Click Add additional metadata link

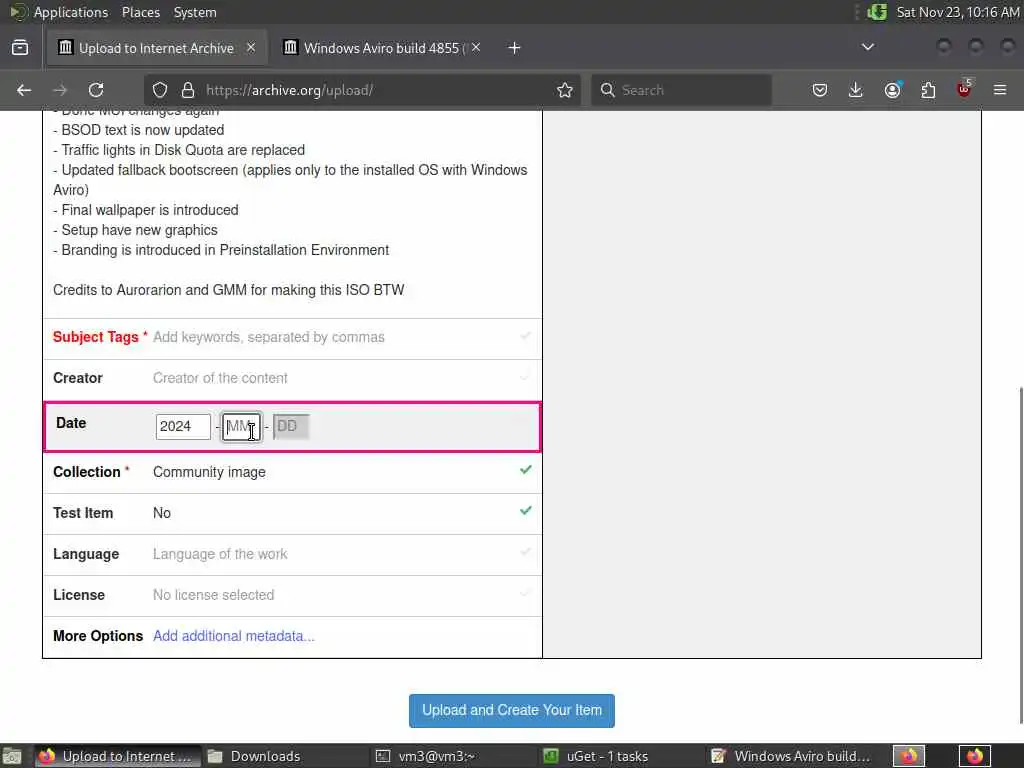234,636
